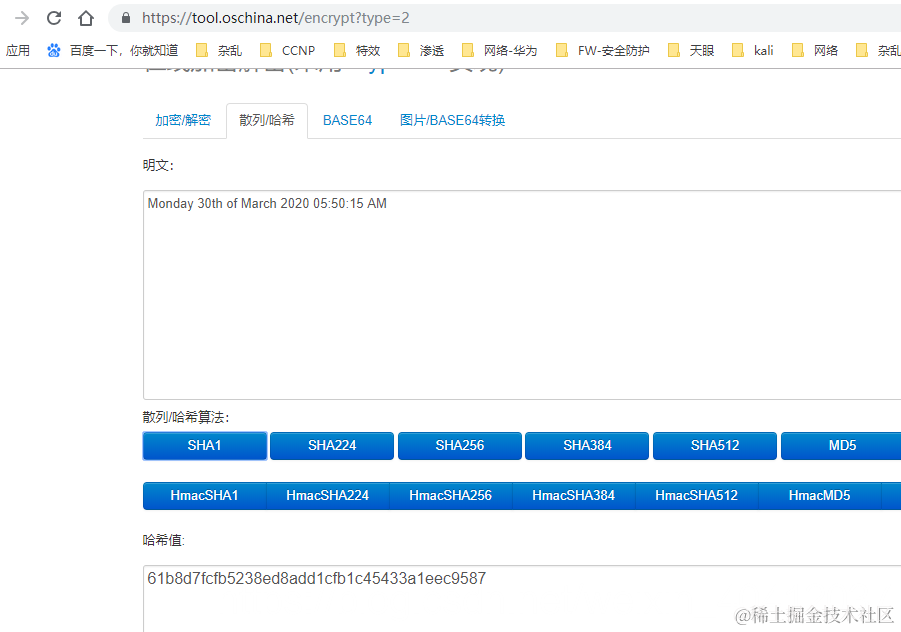The height and width of the screenshot is (632, 901).
Task: Open the 渗透 bookmark folder
Action: coord(421,51)
